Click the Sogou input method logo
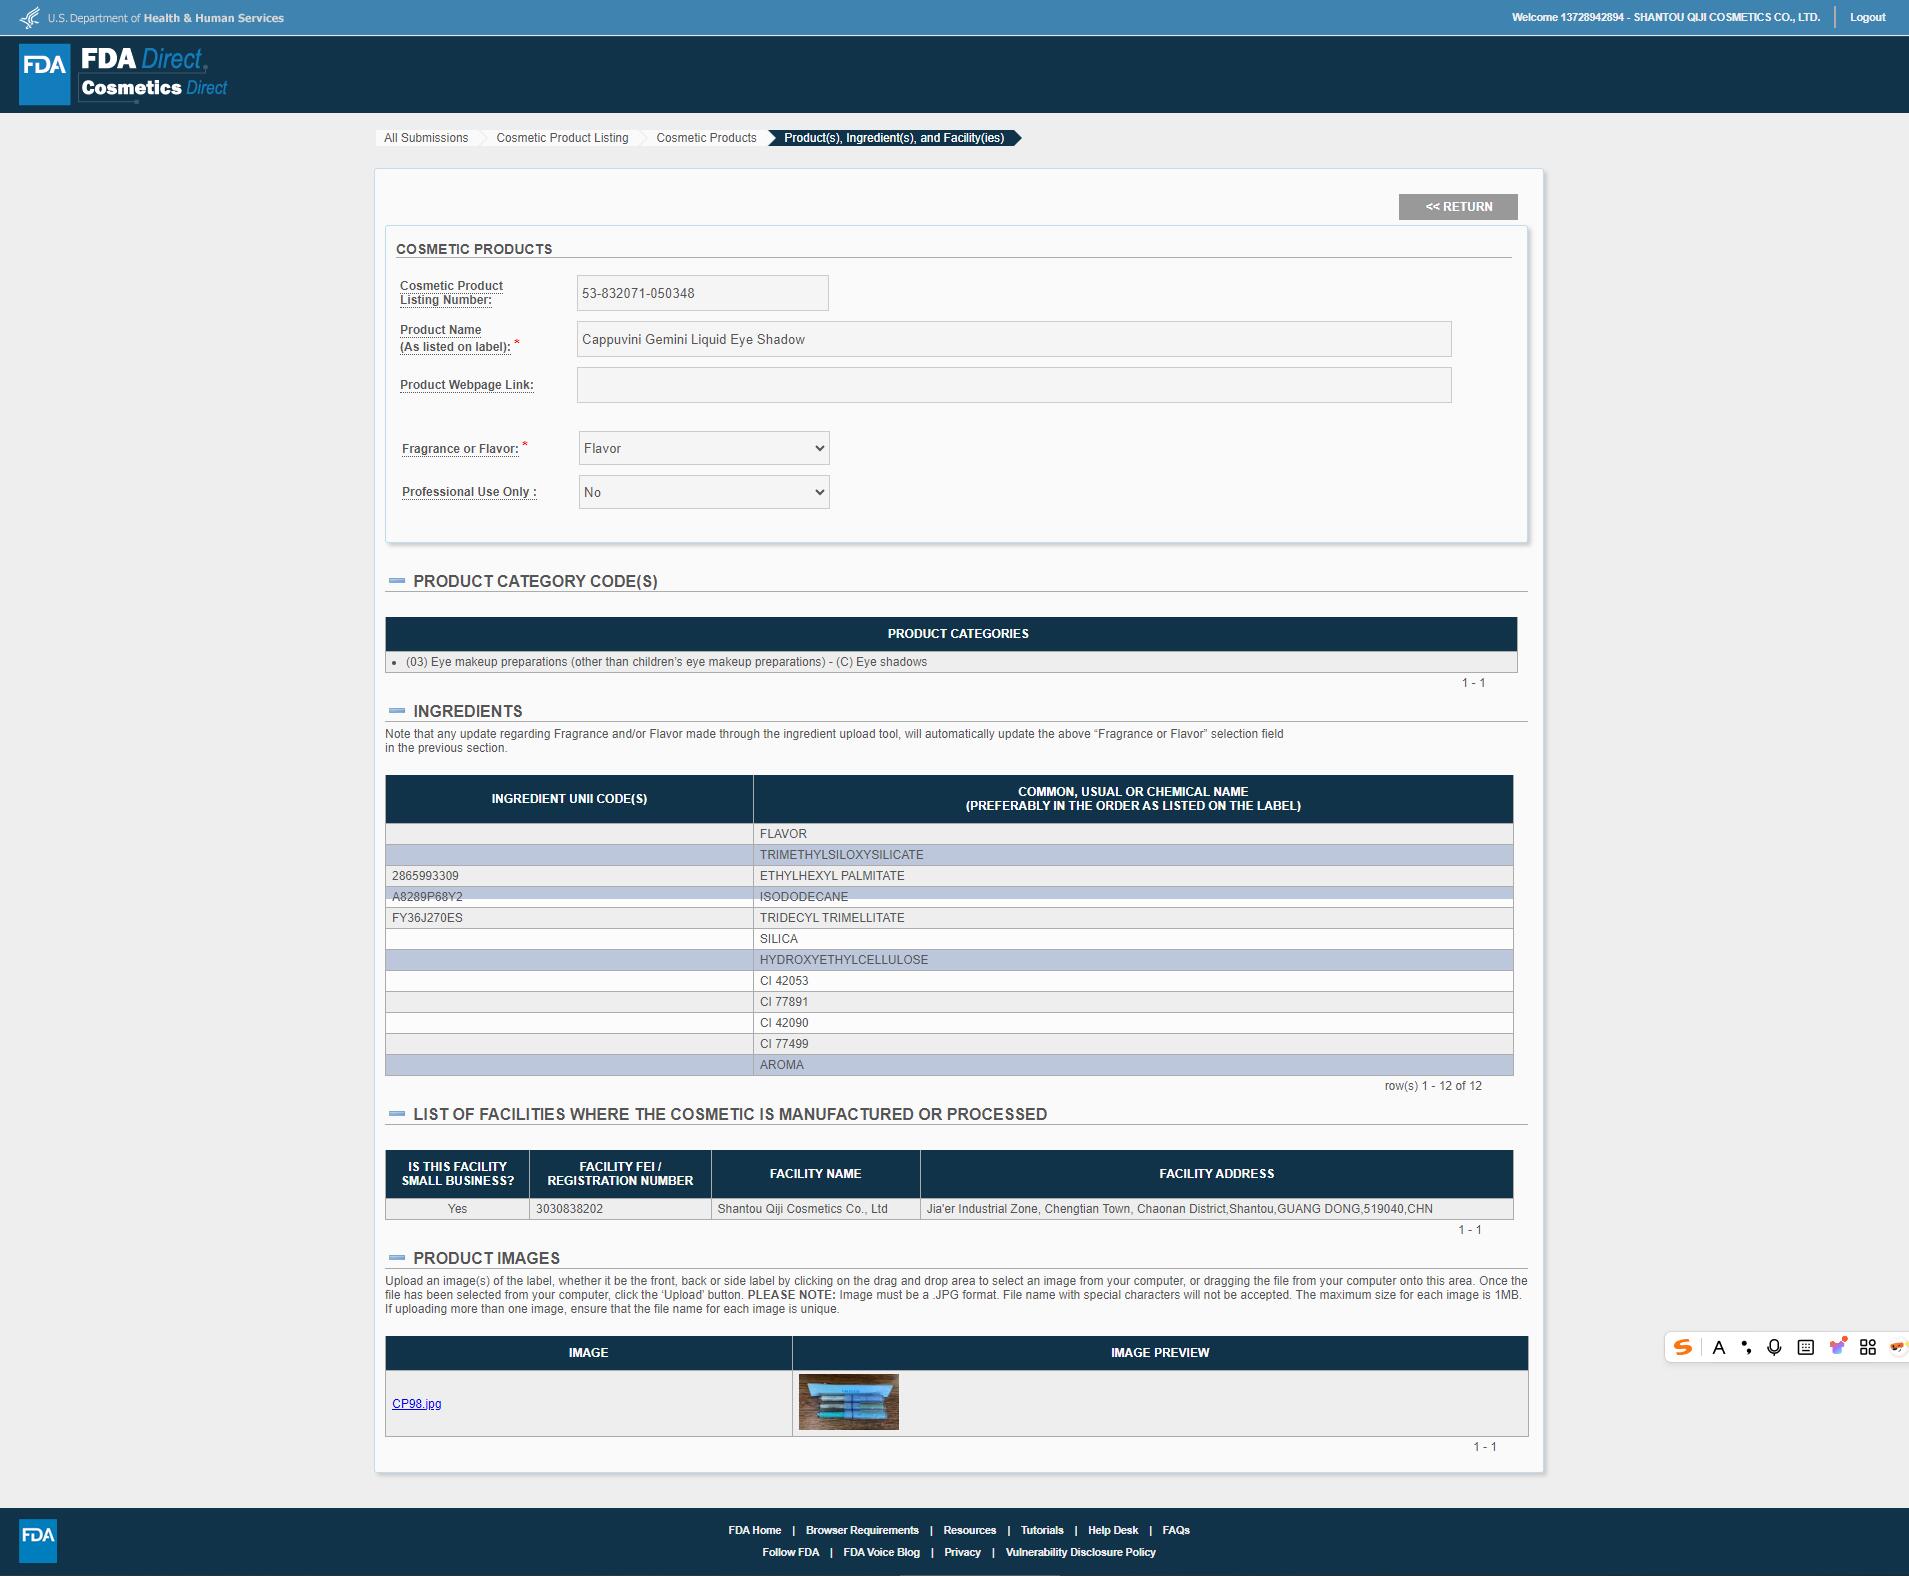This screenshot has height=1576, width=1909. pyautogui.click(x=1683, y=1347)
